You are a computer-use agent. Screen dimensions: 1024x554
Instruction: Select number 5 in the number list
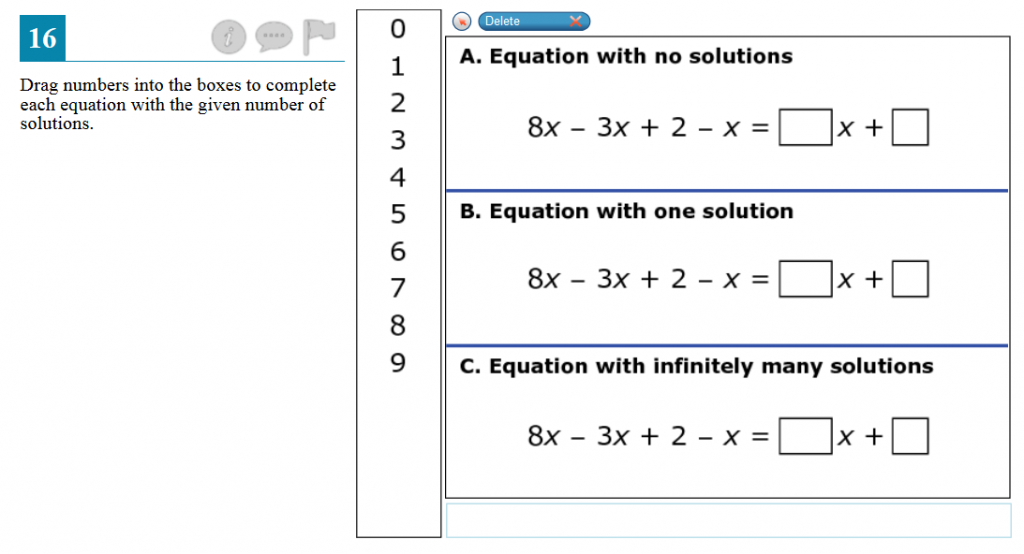pyautogui.click(x=398, y=214)
